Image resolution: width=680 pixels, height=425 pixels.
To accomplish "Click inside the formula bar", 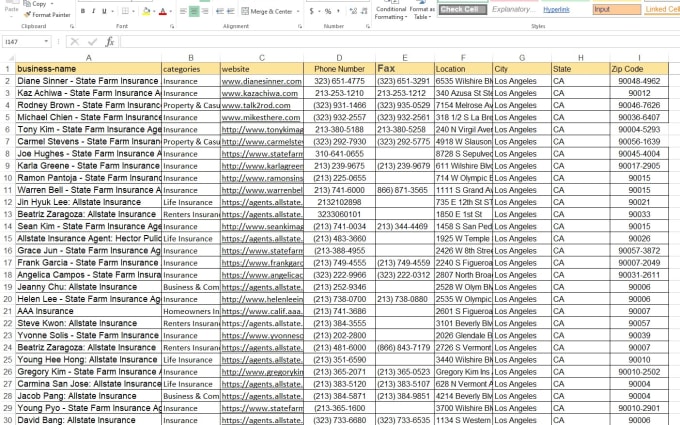I will (x=399, y=42).
